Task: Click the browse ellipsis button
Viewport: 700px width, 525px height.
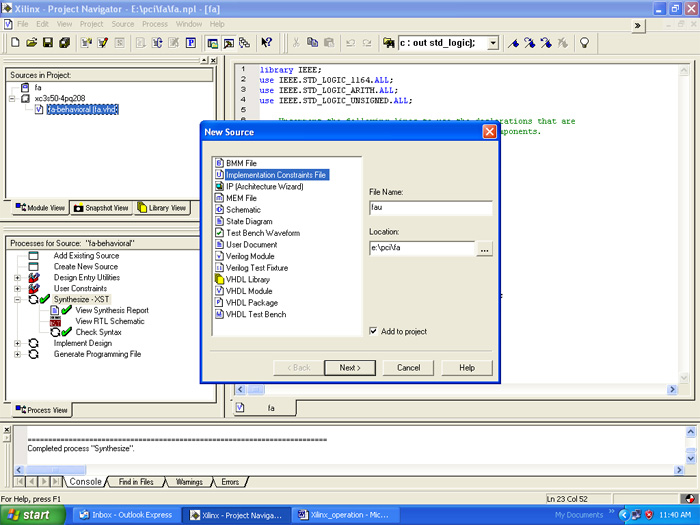Action: click(484, 248)
